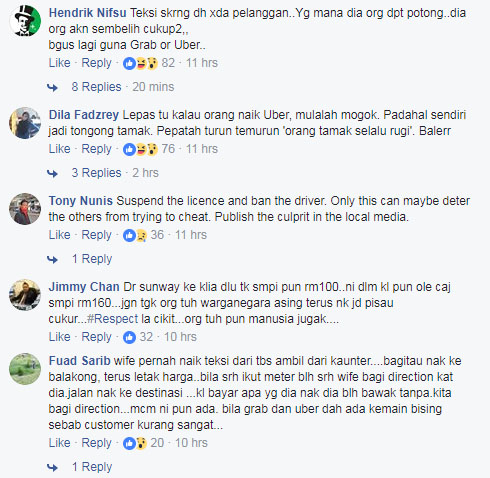Screen dimensions: 490x478
Task: Open Hendrik Nifsu's profile picture
Action: point(25,21)
